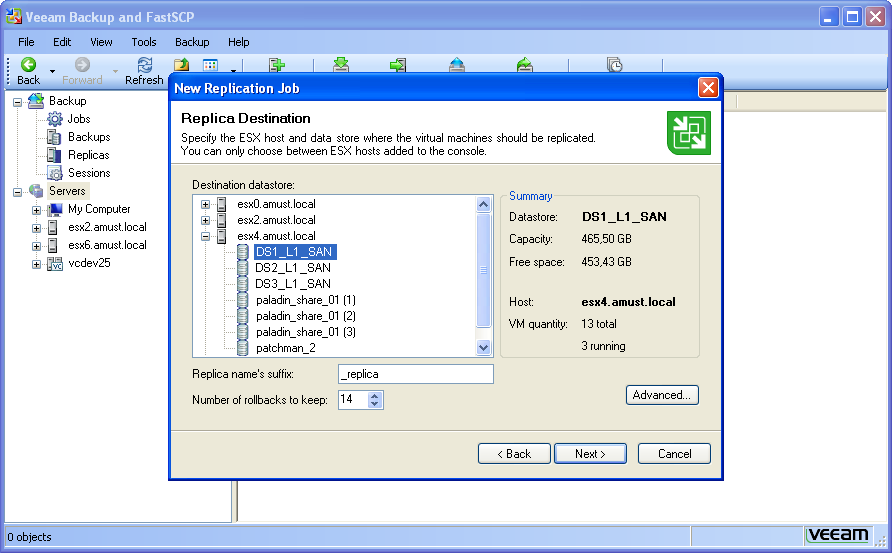This screenshot has width=892, height=553.
Task: Open the View menu
Action: [101, 42]
